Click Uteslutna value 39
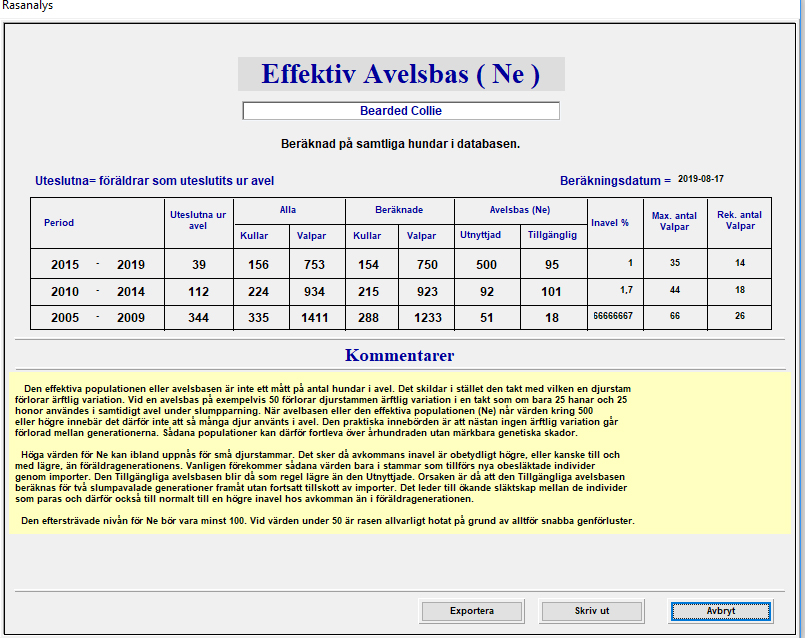805x638 pixels. 199,265
